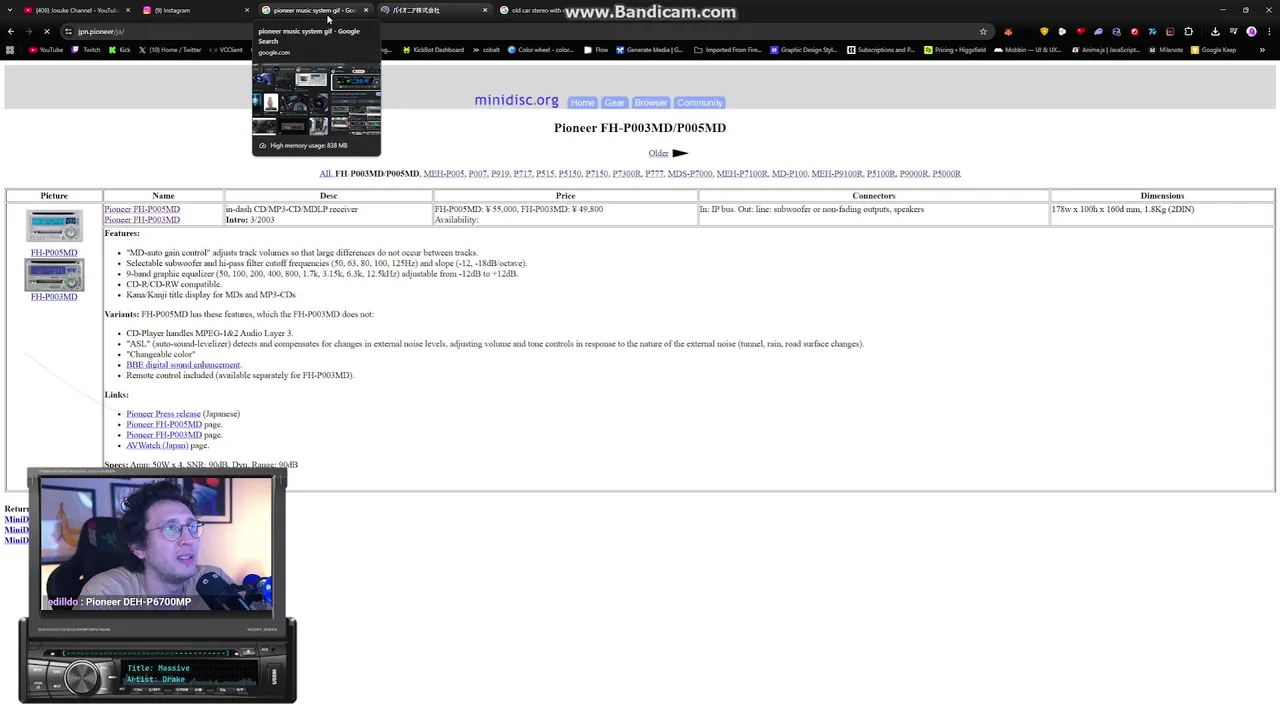The height and width of the screenshot is (720, 1280).
Task: Open the All models link
Action: coord(325,174)
